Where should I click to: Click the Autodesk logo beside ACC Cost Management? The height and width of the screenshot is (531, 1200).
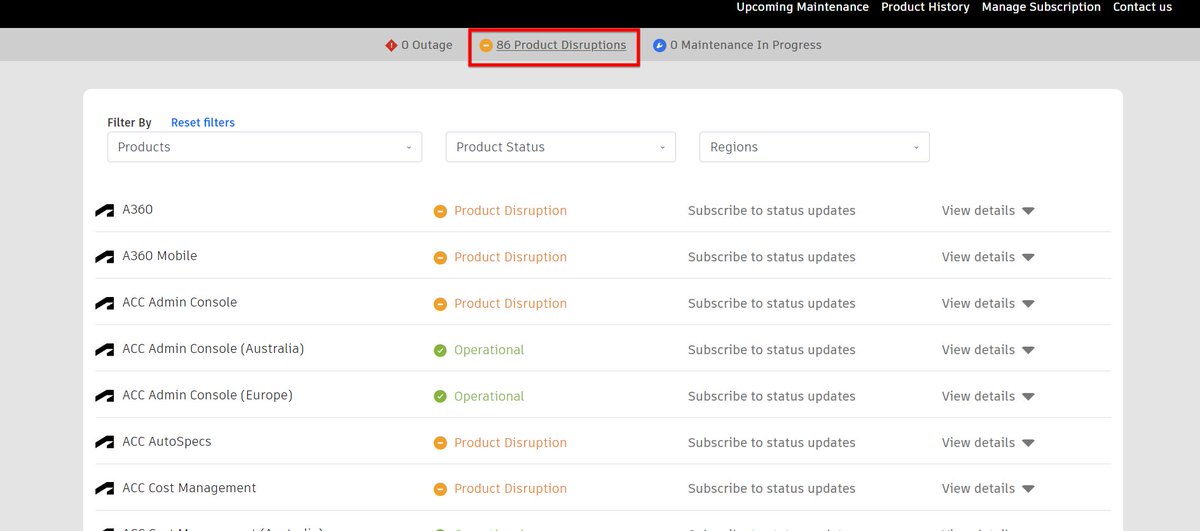pos(105,489)
